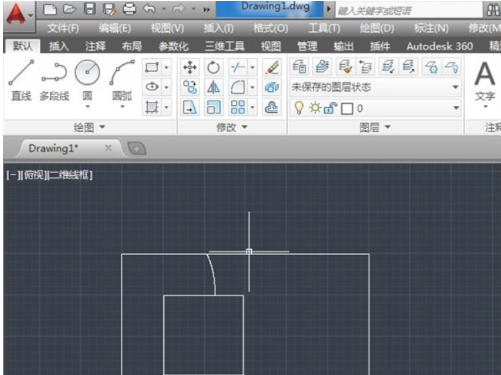Activate the rectangular Array tool

[237, 108]
